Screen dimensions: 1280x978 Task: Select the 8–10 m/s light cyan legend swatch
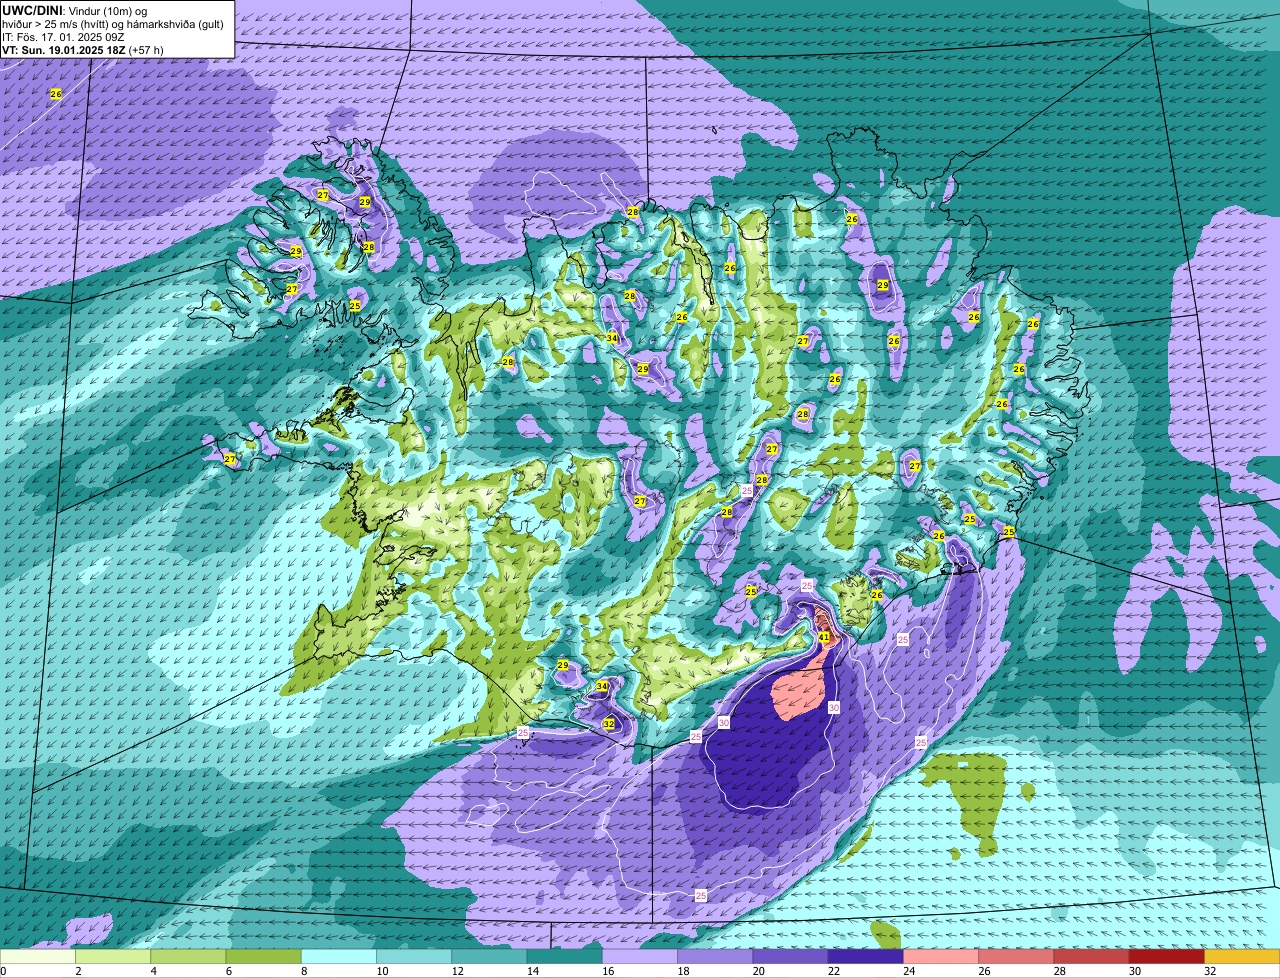[339, 957]
